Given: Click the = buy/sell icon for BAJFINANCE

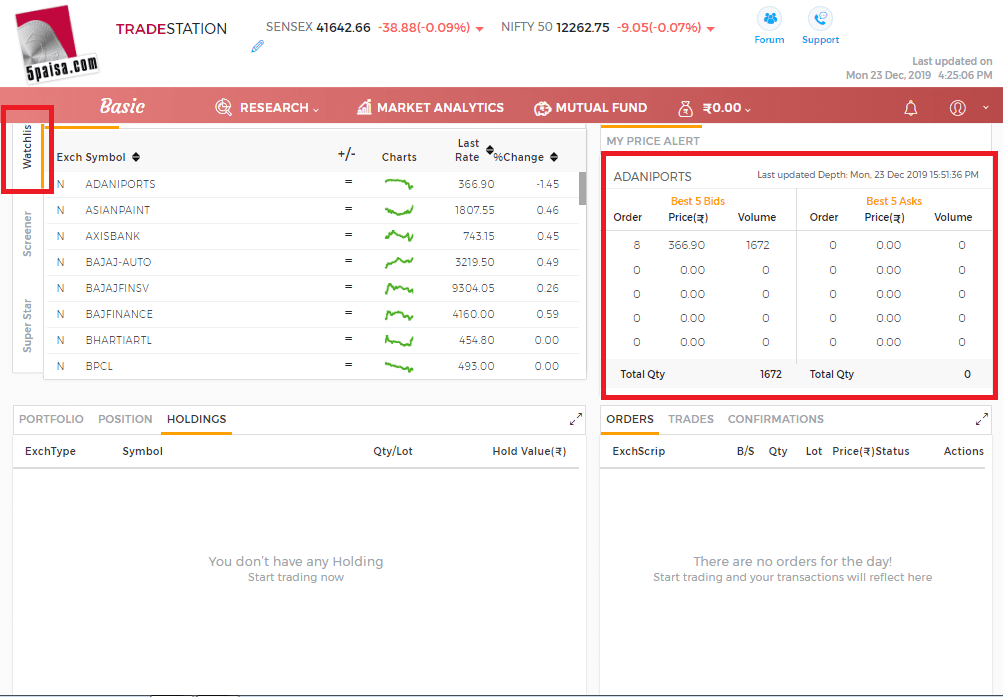Looking at the screenshot, I should [349, 313].
